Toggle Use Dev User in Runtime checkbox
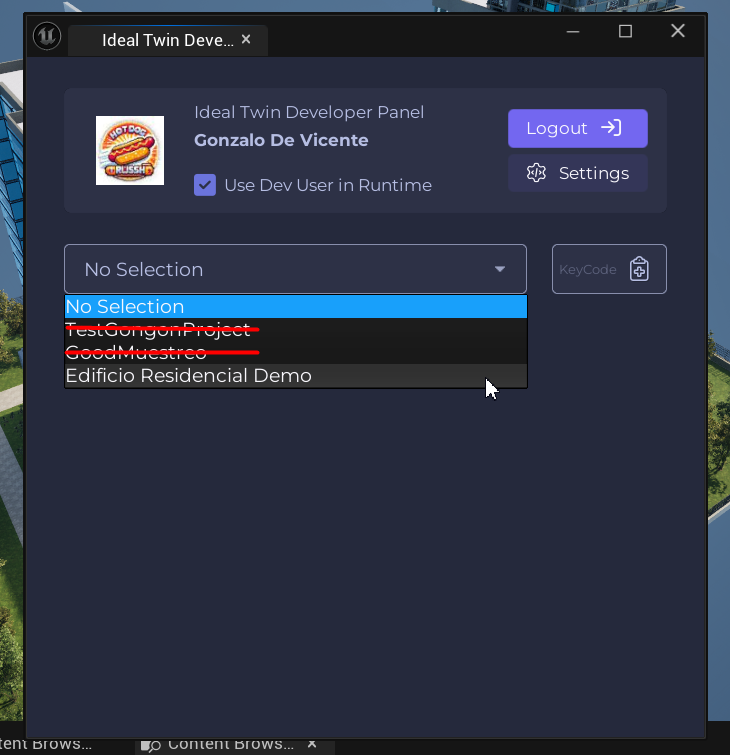The image size is (730, 755). point(205,185)
